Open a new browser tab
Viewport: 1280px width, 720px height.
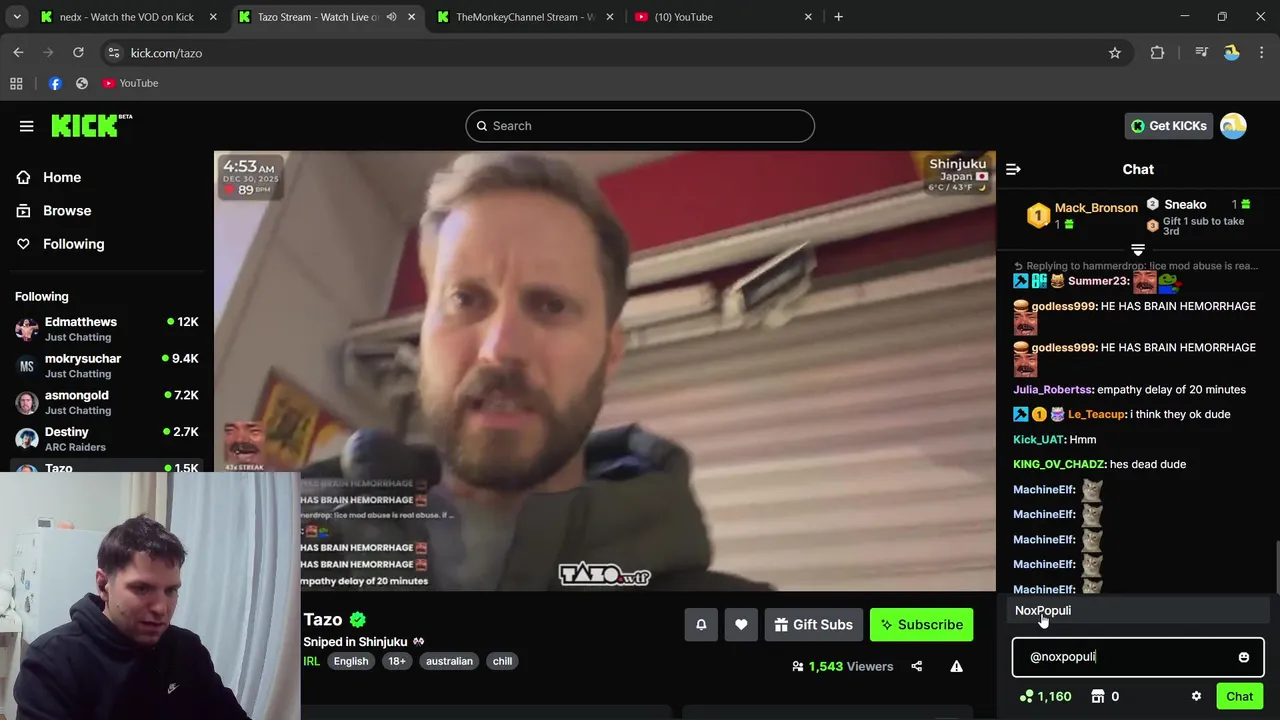(838, 17)
